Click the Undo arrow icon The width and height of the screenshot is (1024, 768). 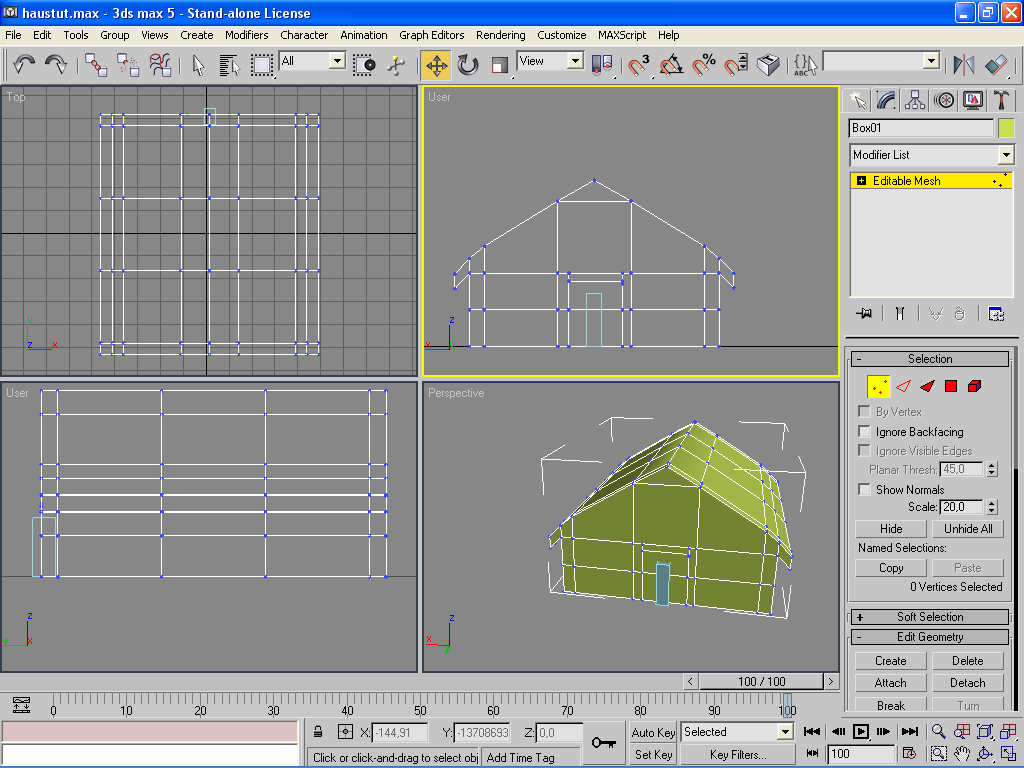[24, 66]
